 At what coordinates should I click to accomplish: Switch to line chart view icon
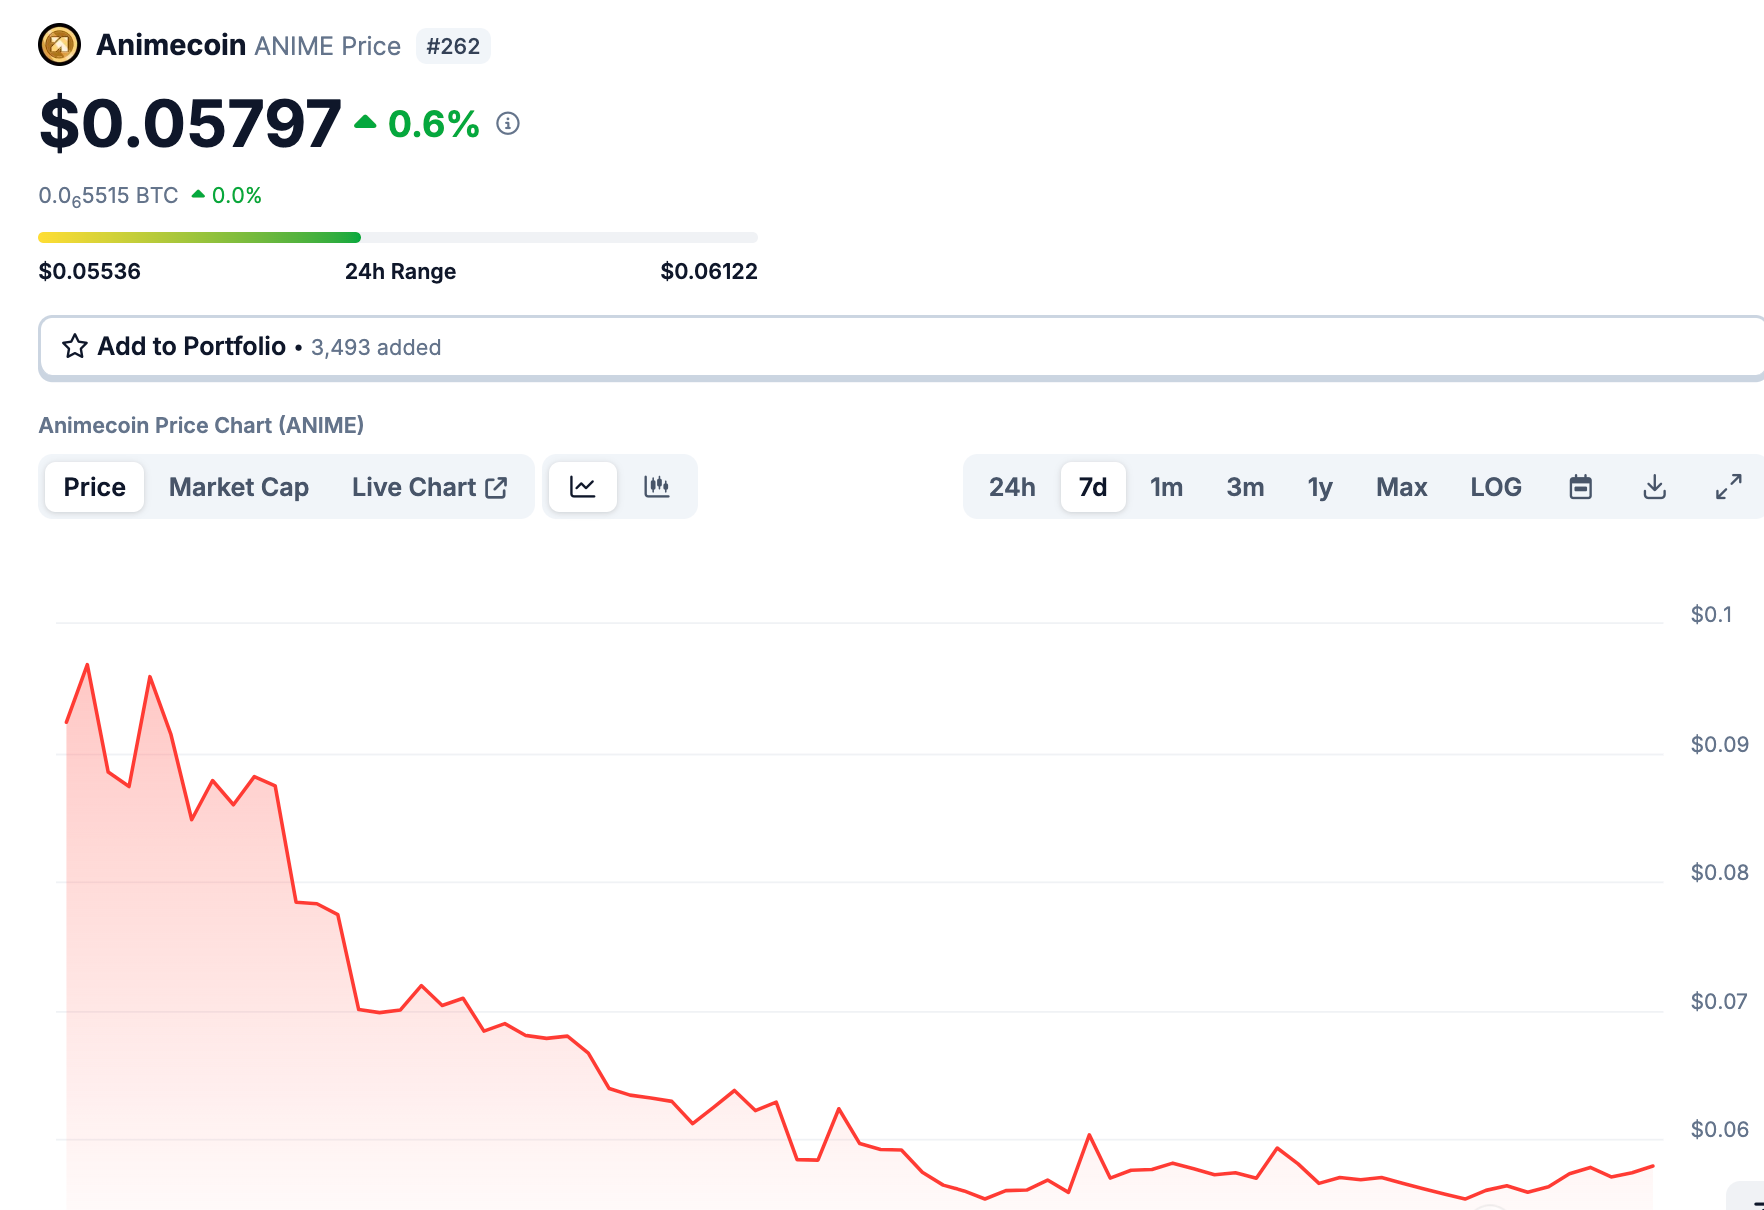pyautogui.click(x=583, y=487)
